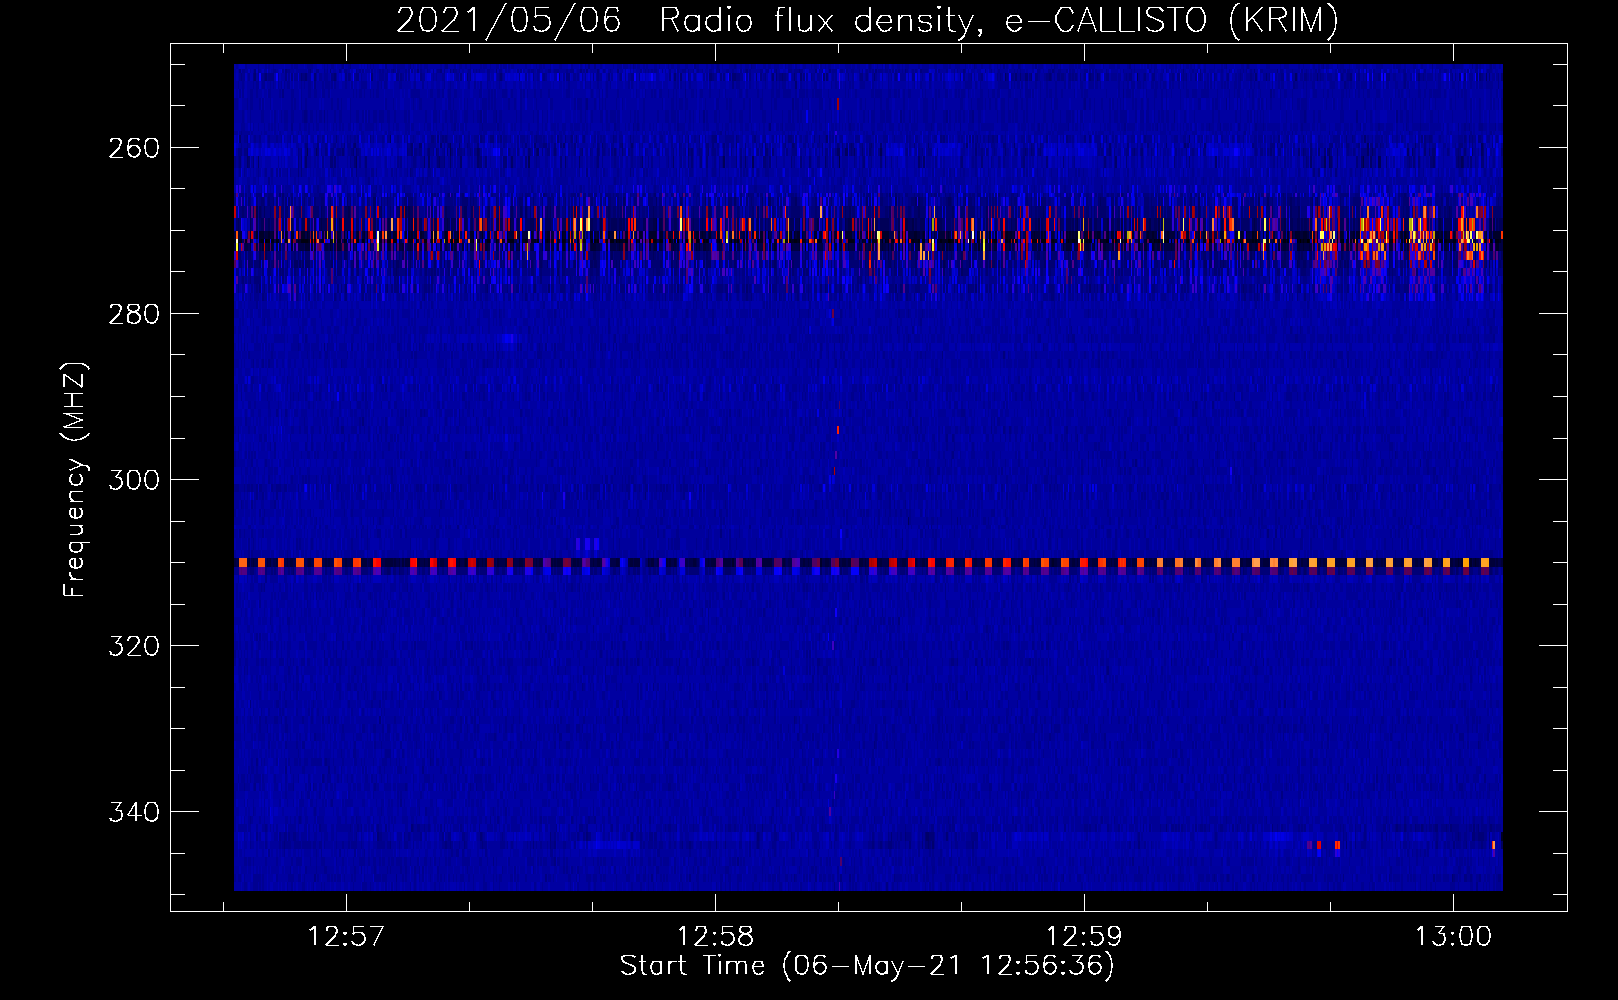
Task: Click the 12:57 time axis label
Action: [346, 937]
